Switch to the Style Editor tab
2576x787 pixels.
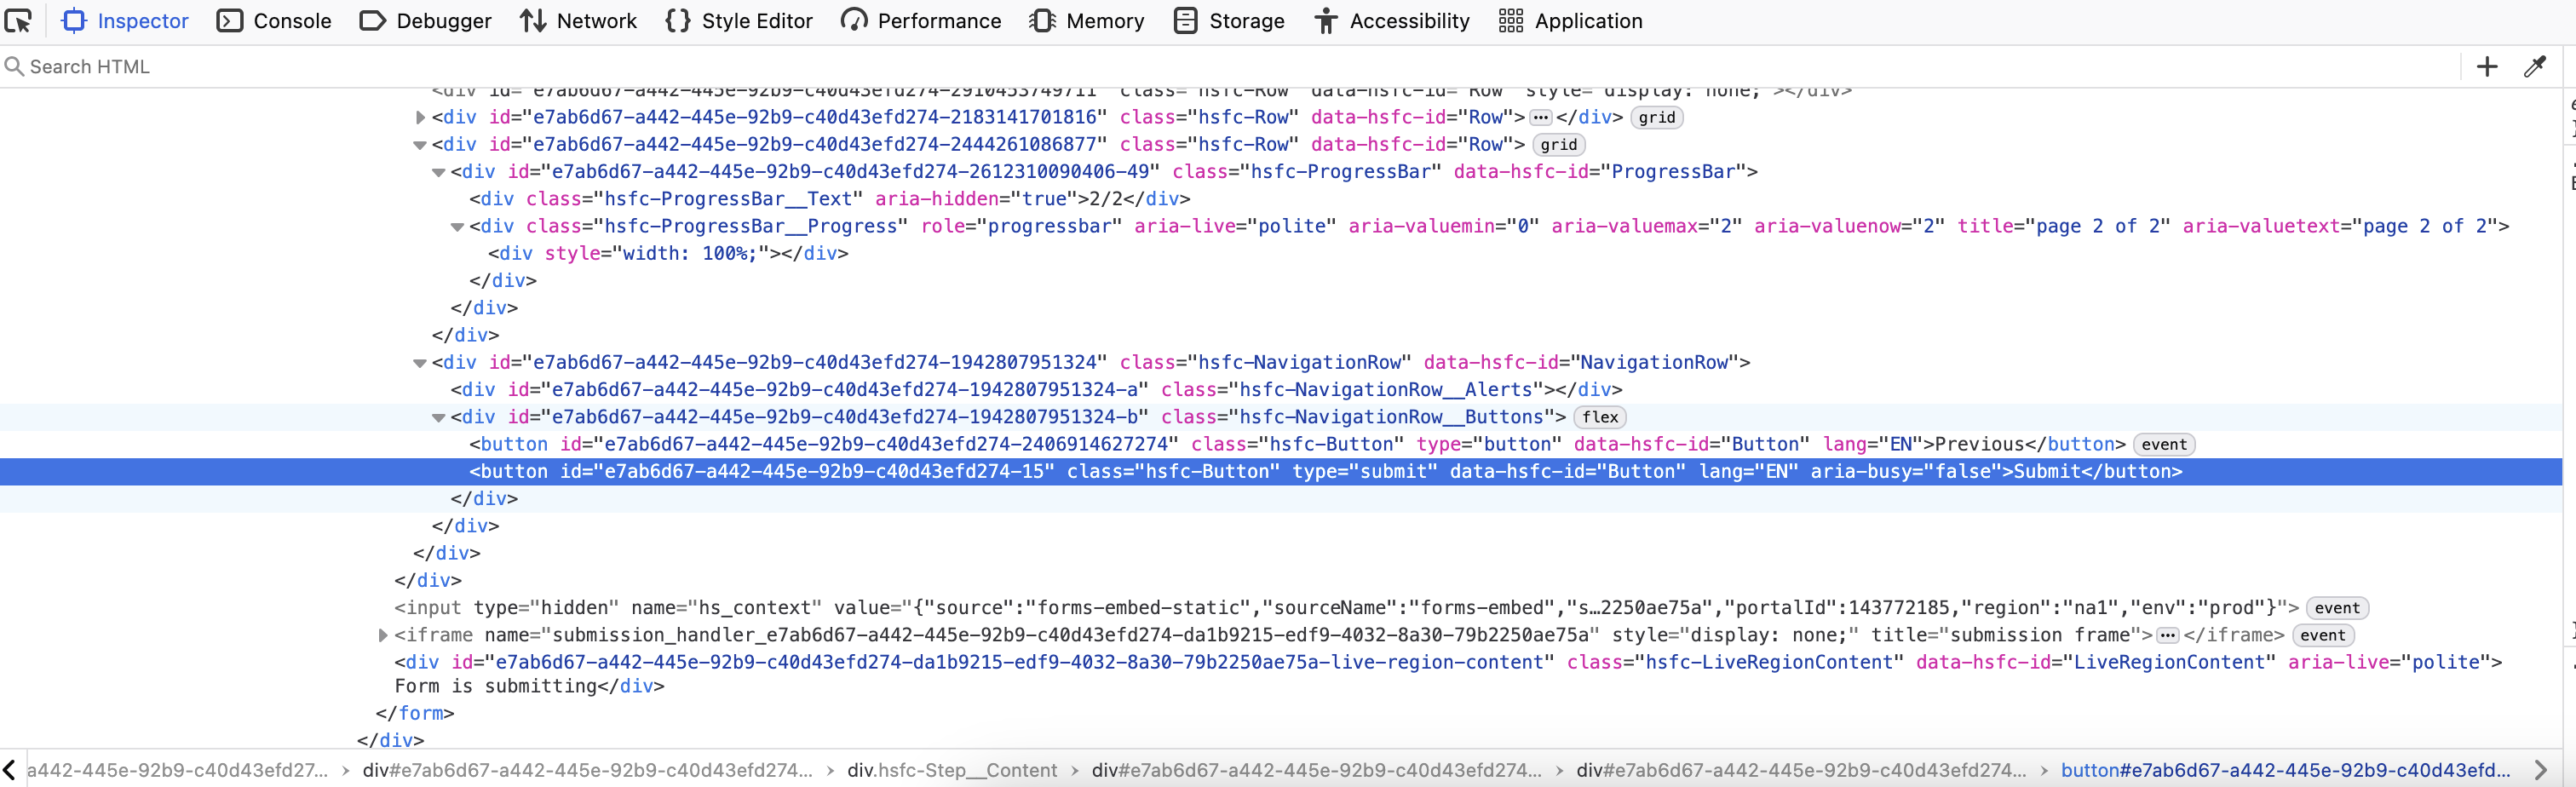[x=739, y=21]
